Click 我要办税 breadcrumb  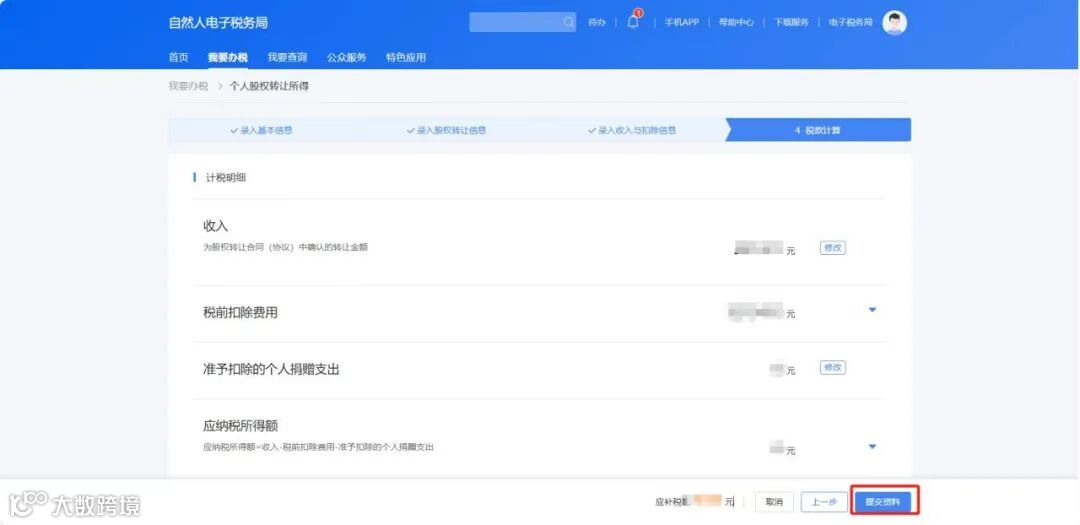tap(188, 86)
